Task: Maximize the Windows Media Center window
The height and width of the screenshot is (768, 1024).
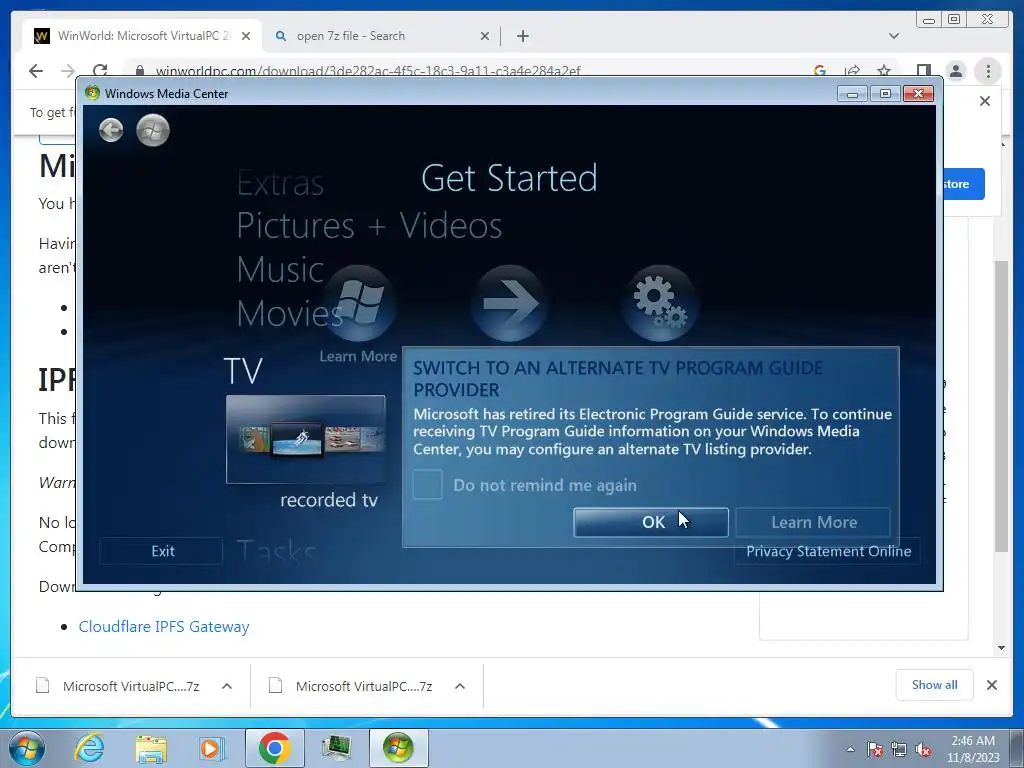Action: (x=885, y=94)
